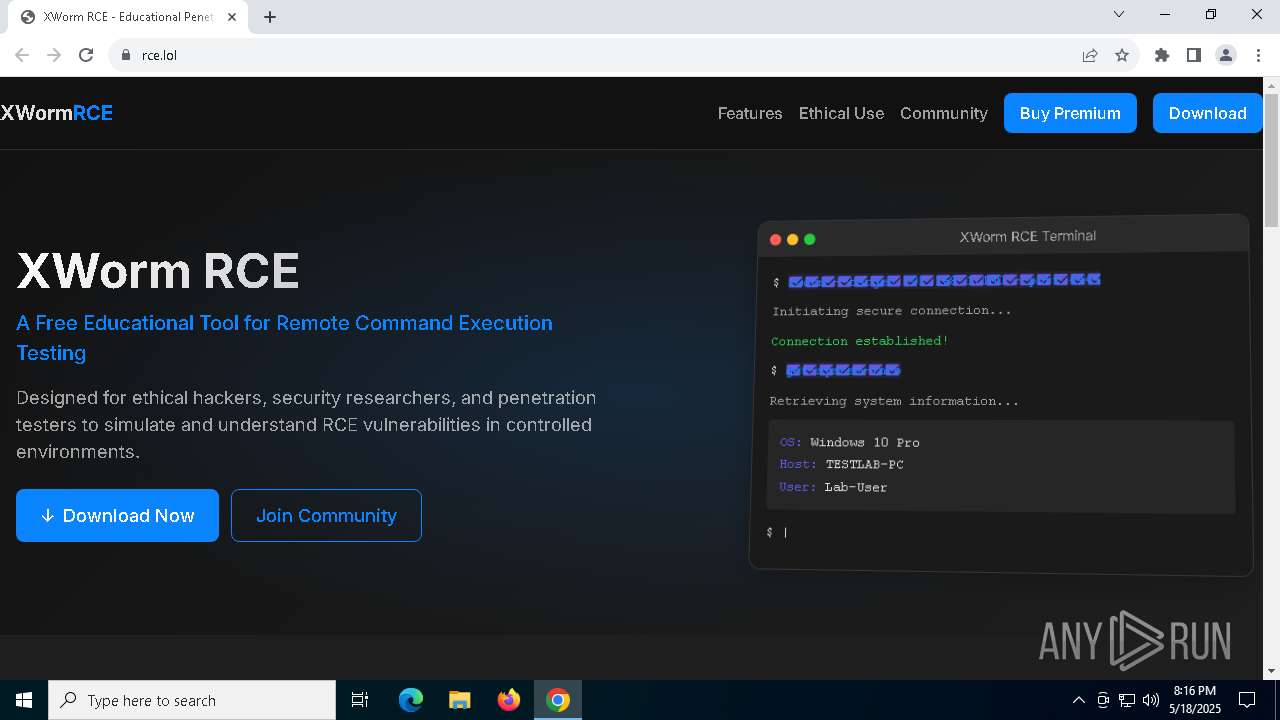Open the Features nav link
Screen dimensions: 1280x720
[750, 113]
